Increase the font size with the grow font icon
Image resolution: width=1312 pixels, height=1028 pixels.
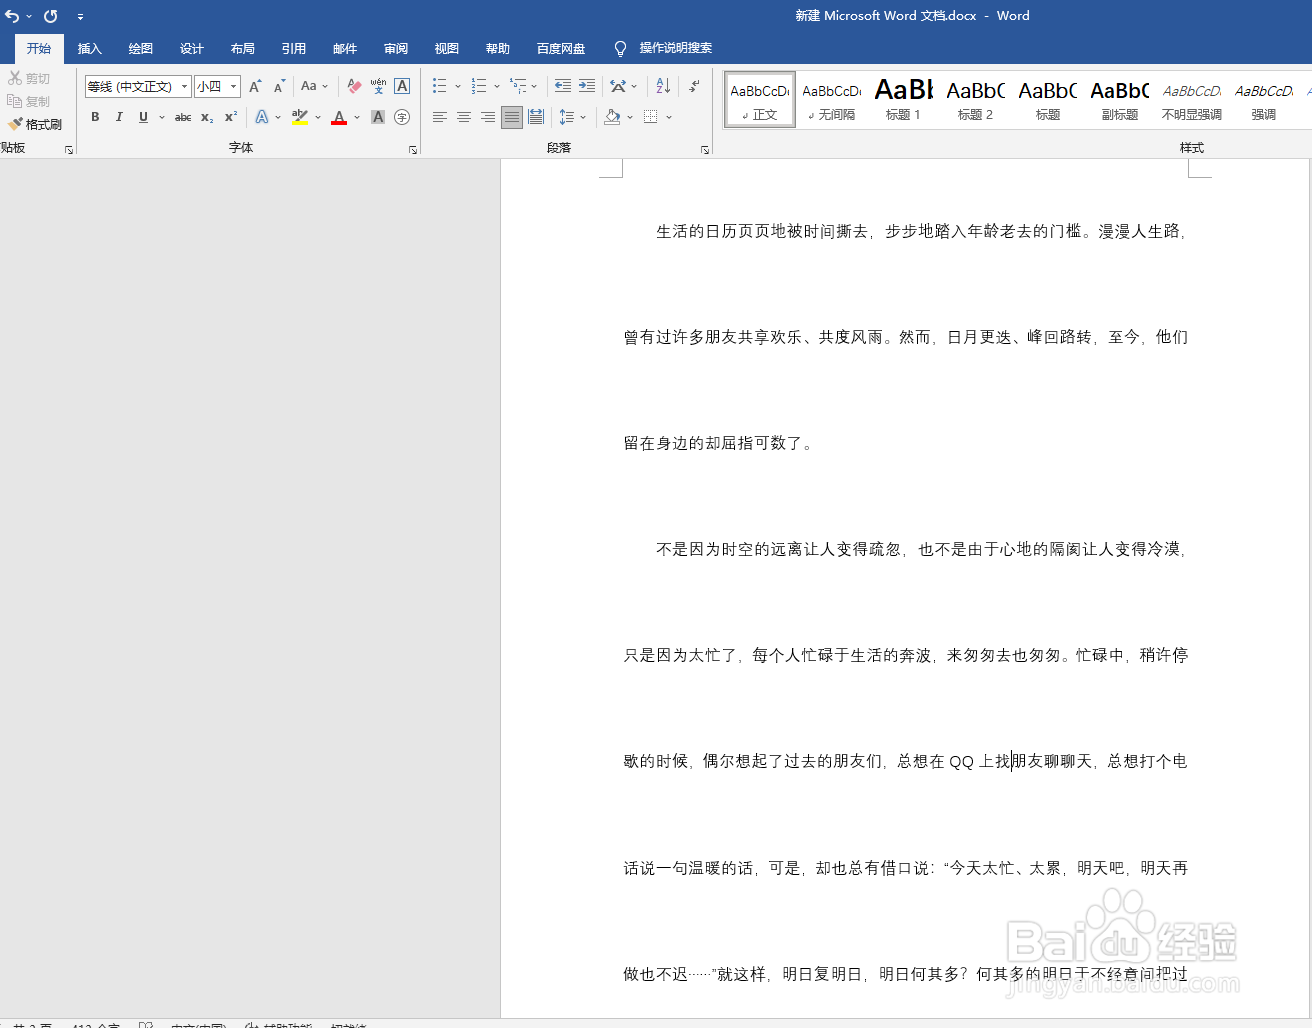[255, 87]
